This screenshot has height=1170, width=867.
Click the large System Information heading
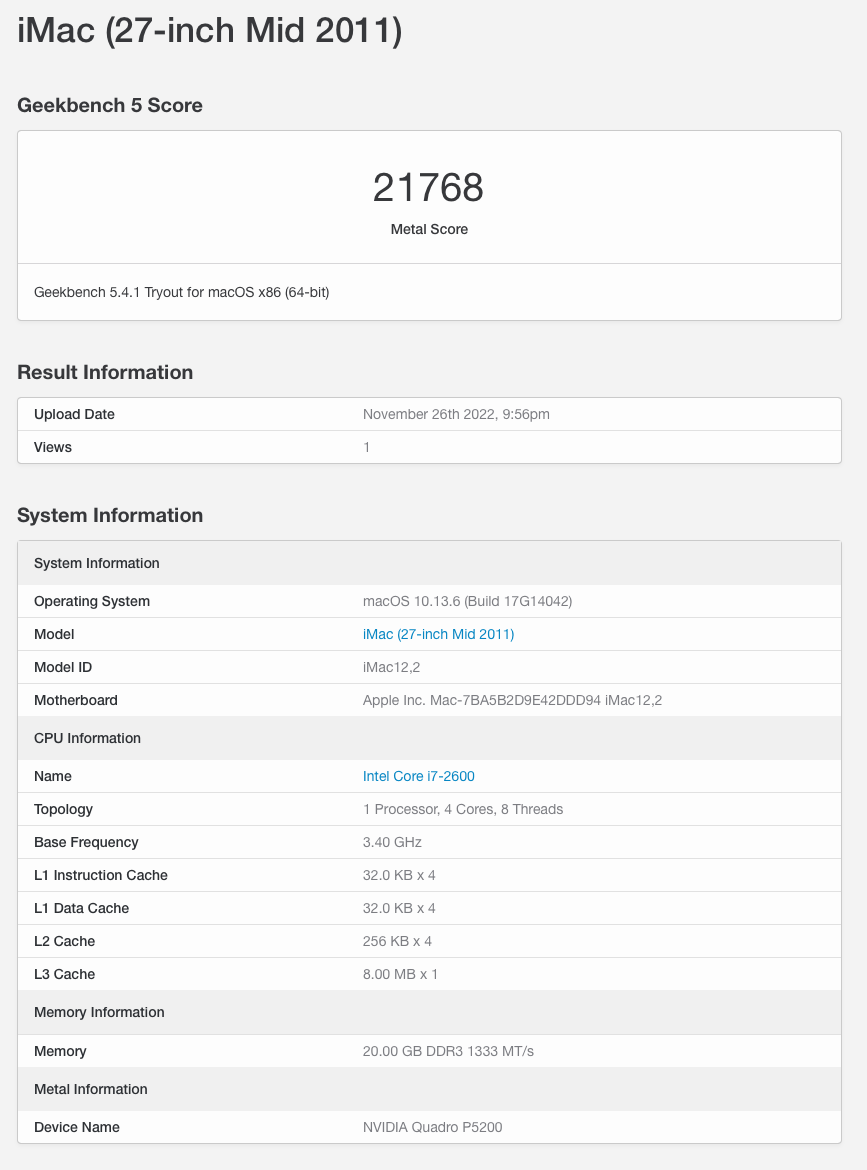coord(110,516)
